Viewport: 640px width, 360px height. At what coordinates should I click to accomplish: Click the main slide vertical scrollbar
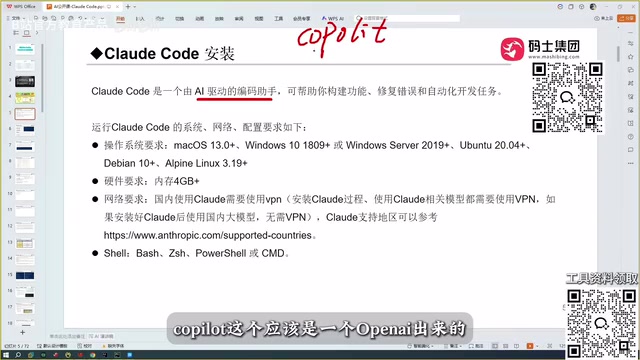[x=618, y=53]
